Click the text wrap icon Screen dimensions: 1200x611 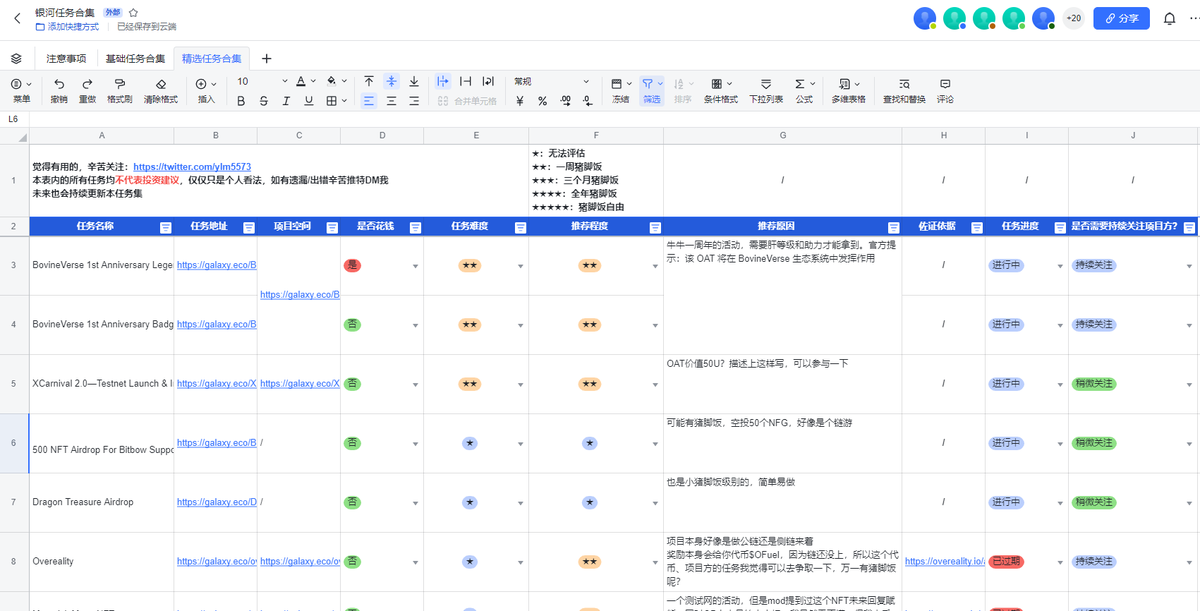click(488, 82)
